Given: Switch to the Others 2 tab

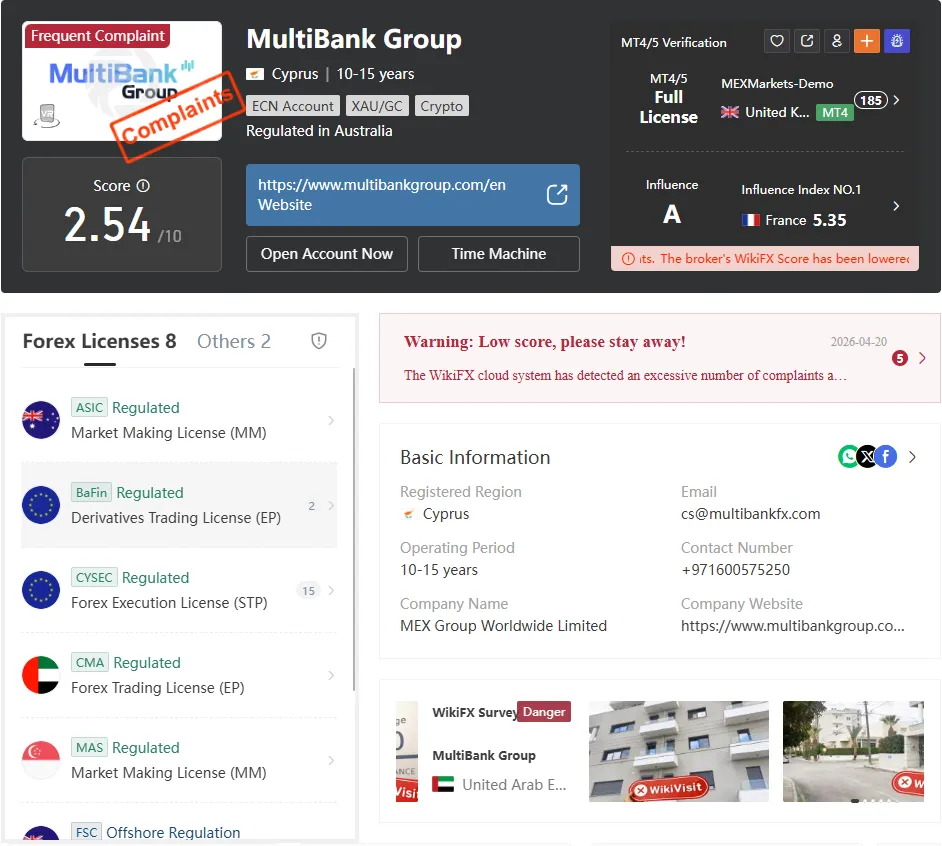Looking at the screenshot, I should click(x=234, y=341).
